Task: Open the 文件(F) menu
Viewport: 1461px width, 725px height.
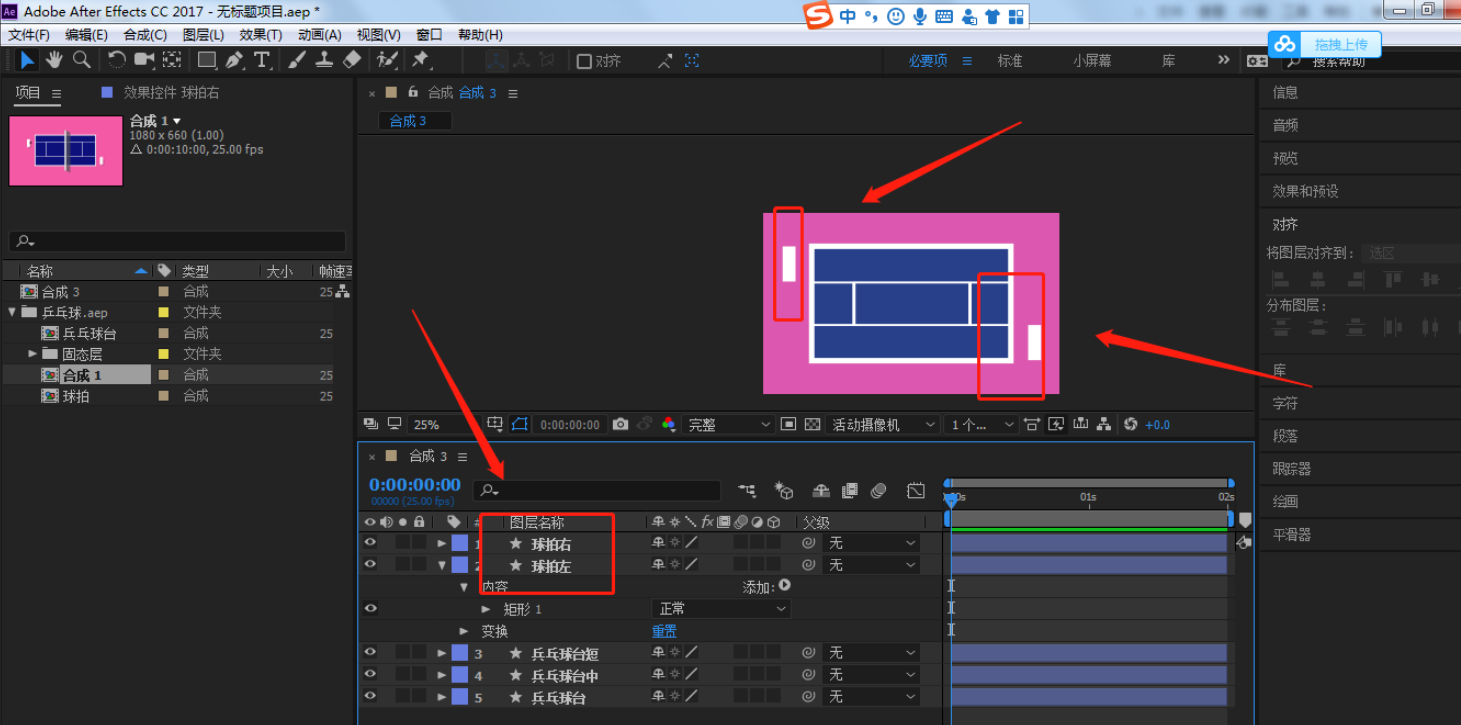Action: click(29, 34)
